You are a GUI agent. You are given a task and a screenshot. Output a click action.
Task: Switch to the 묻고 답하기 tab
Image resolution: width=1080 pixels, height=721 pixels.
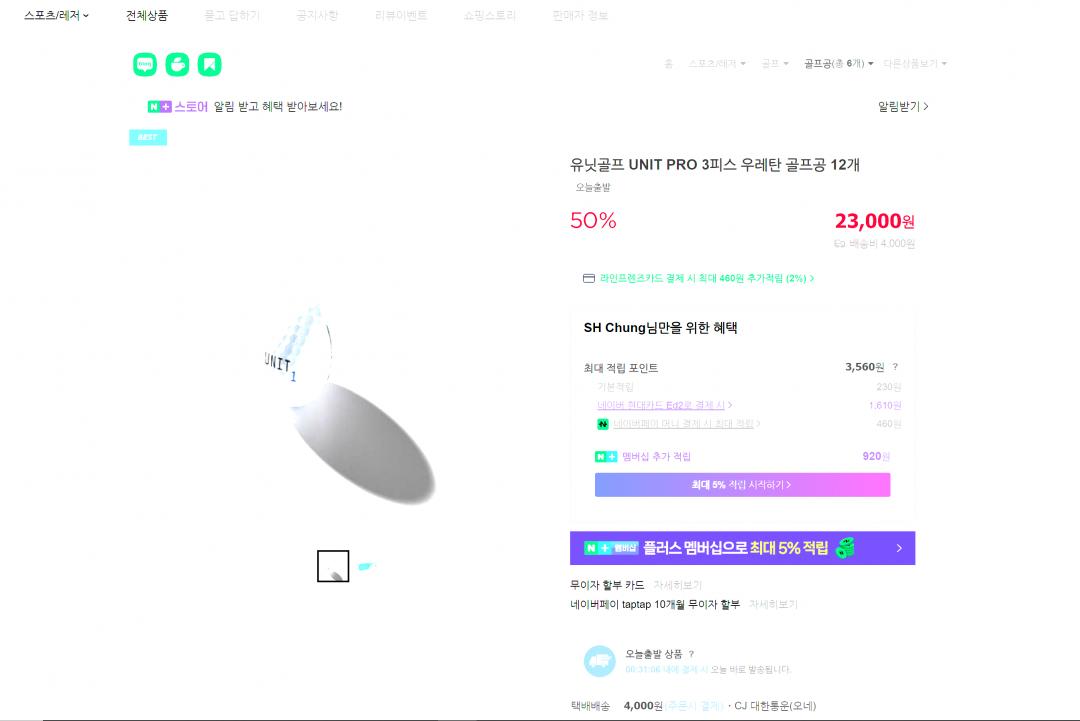[x=231, y=16]
